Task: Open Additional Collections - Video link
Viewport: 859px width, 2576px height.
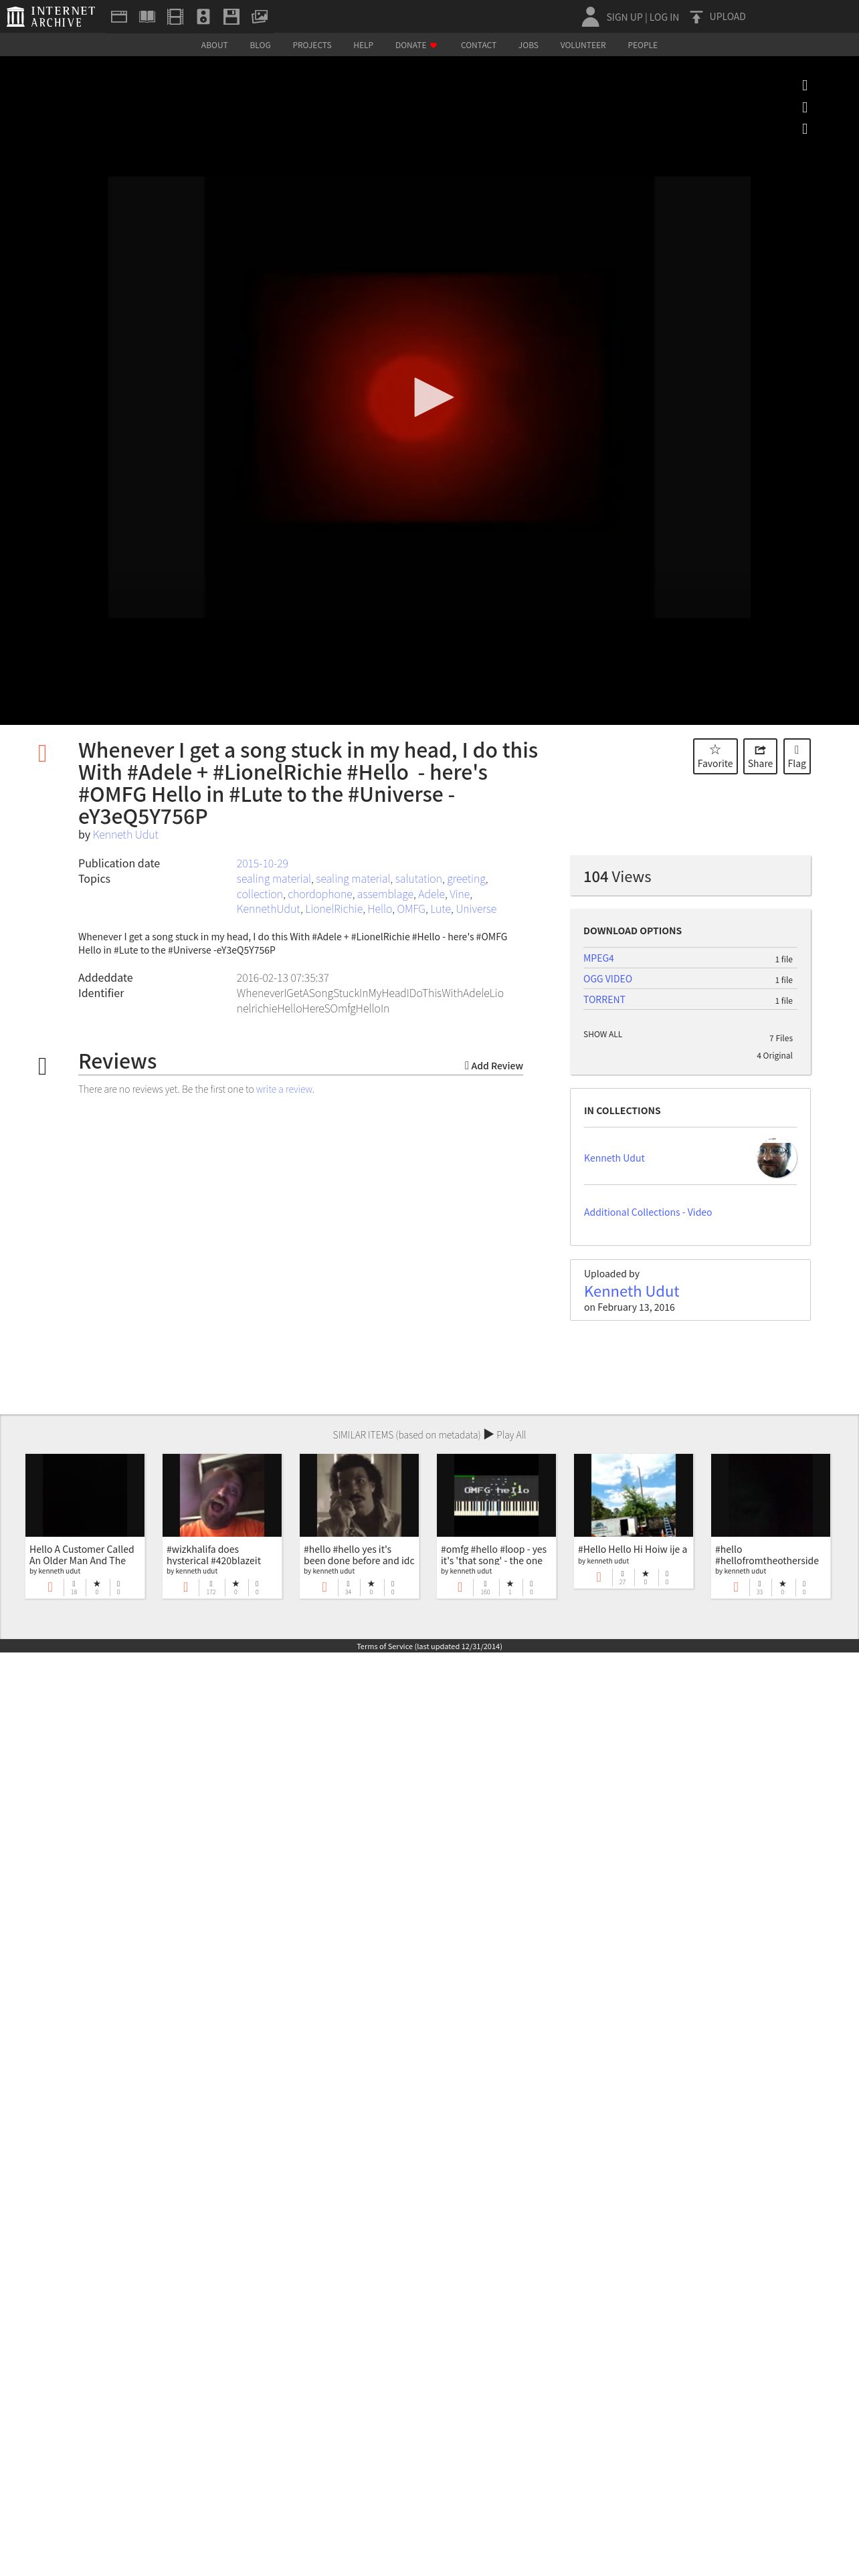Action: (648, 1212)
